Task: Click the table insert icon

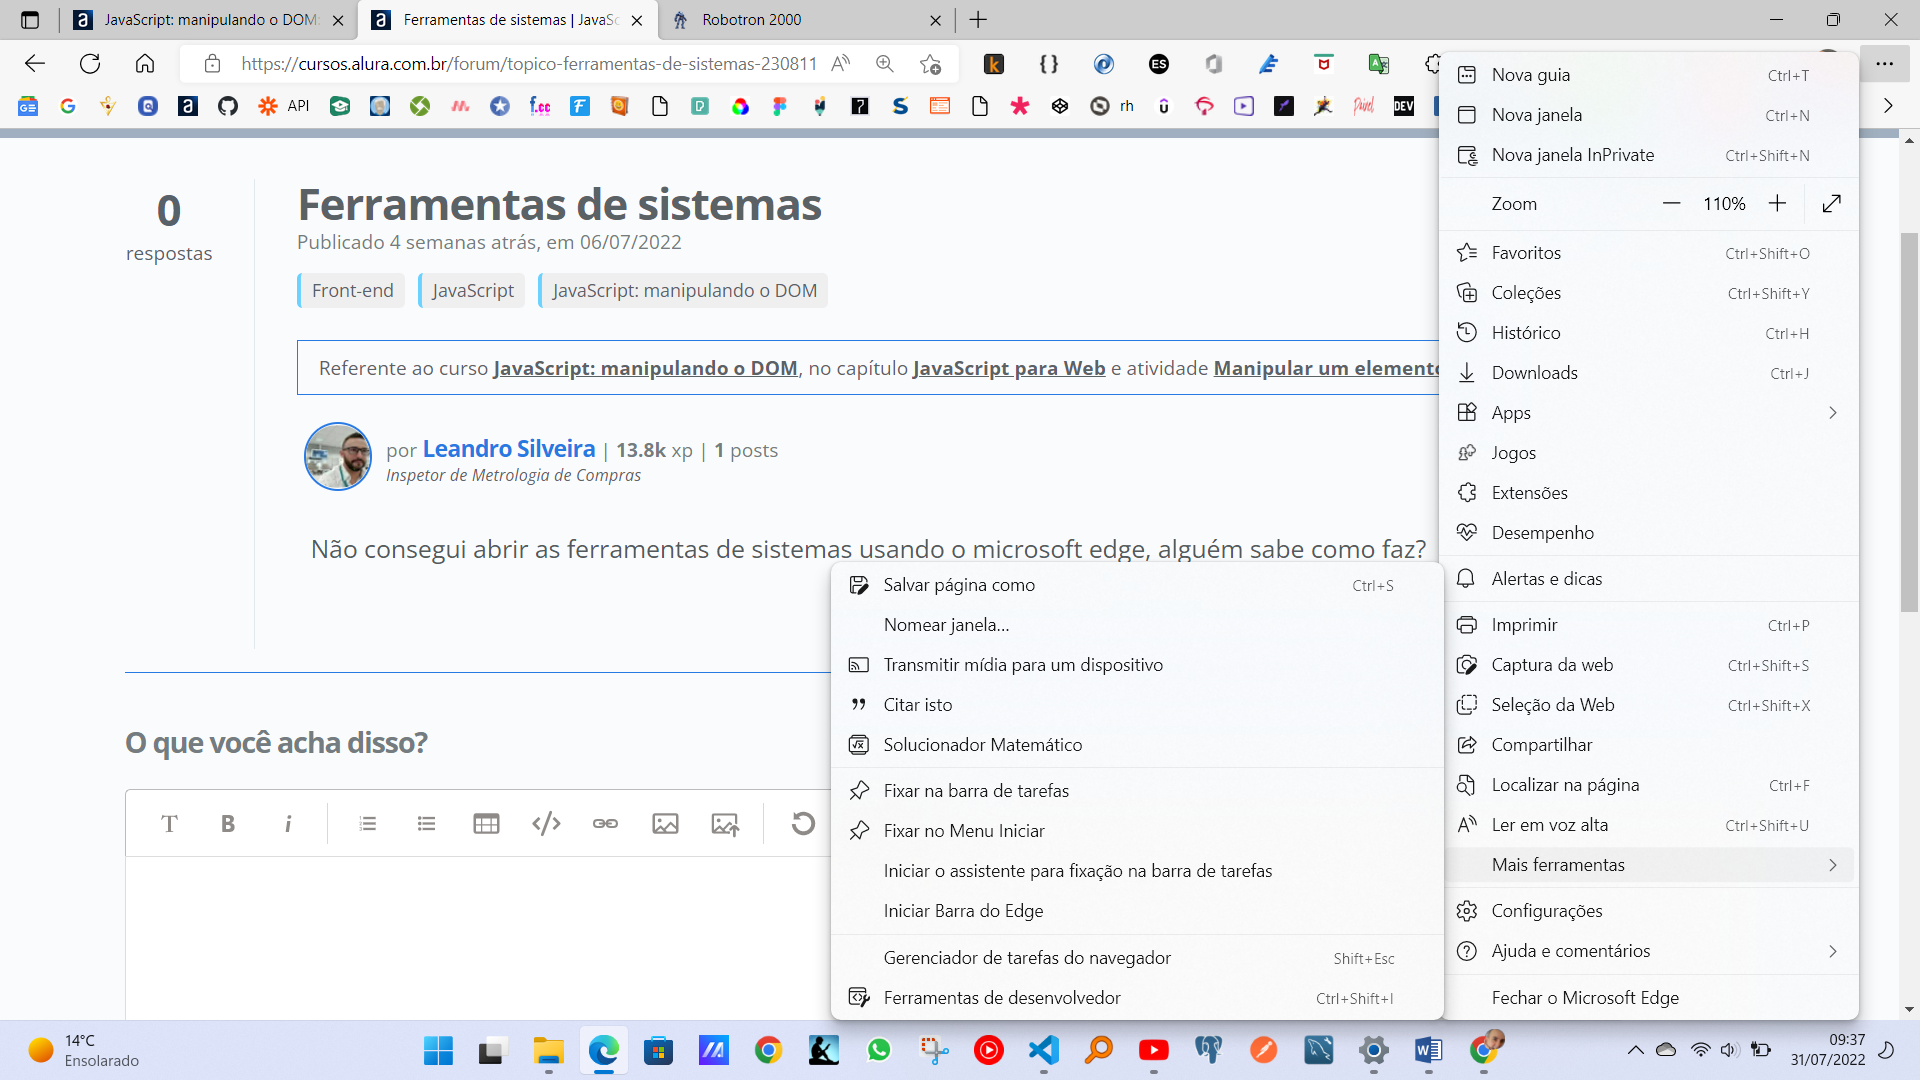Action: pos(485,824)
